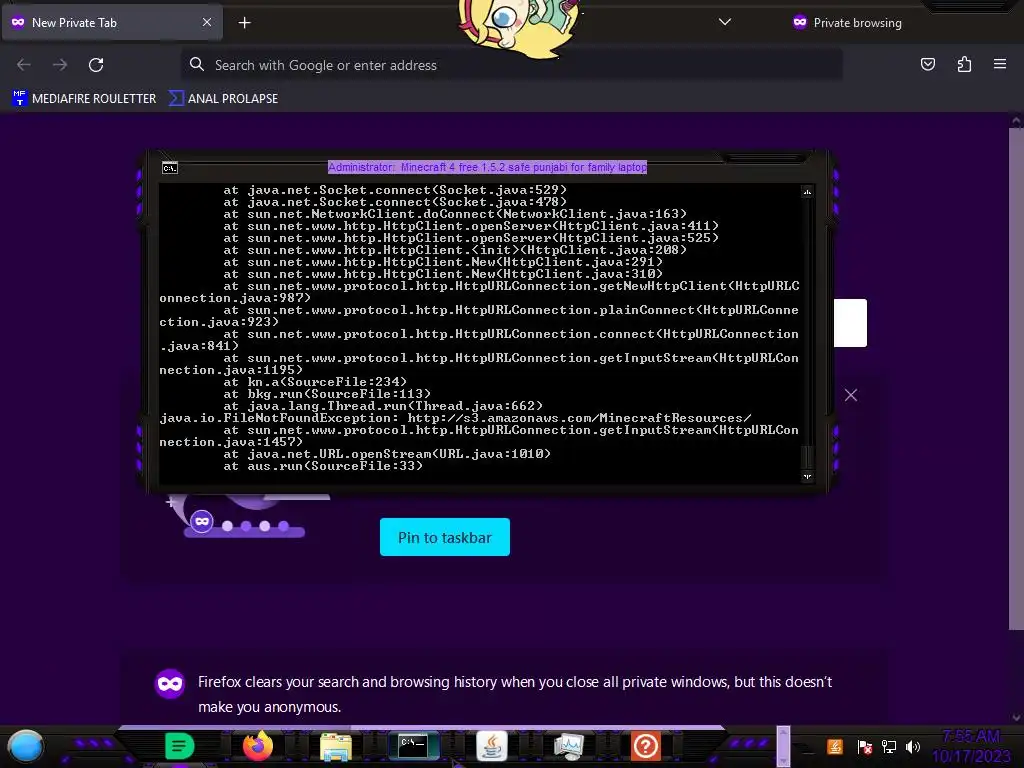Click the network tray icon
Image resolution: width=1024 pixels, height=768 pixels.
click(x=889, y=746)
